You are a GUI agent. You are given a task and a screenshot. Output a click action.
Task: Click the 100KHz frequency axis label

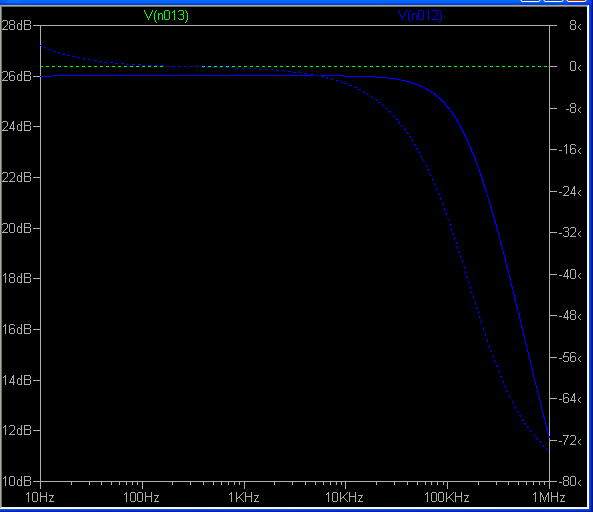click(447, 497)
